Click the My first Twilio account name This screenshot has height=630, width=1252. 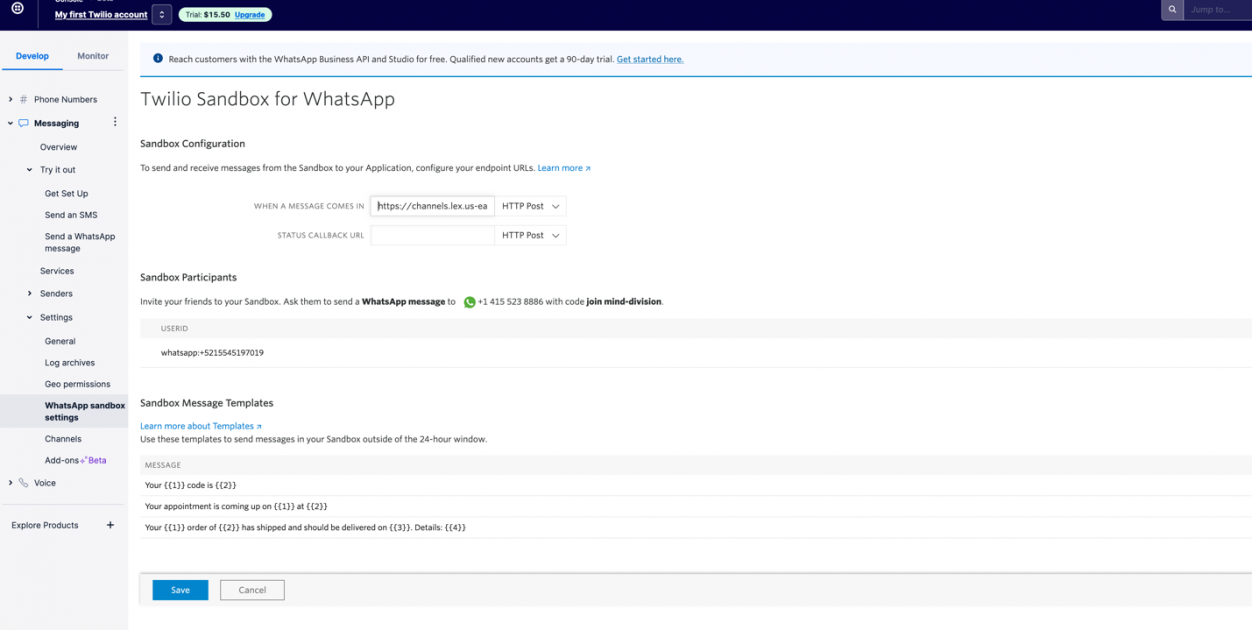[x=101, y=15]
